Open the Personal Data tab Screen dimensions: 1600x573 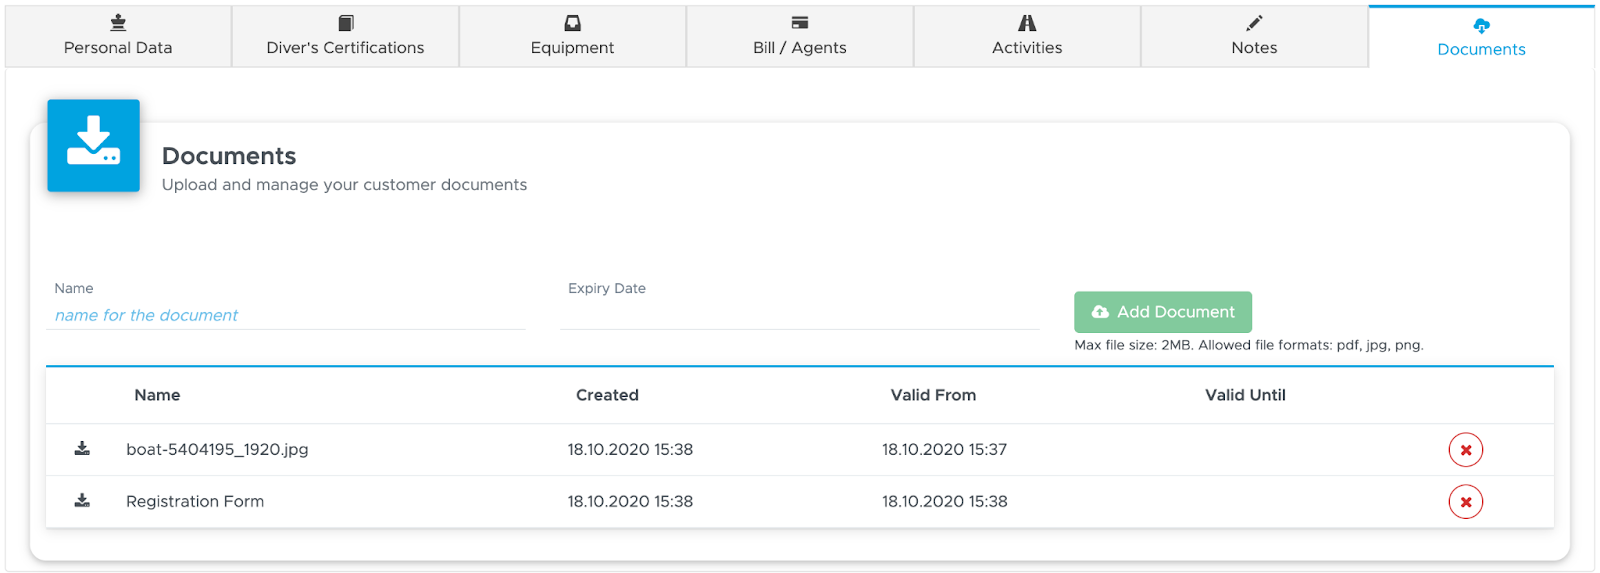point(118,36)
